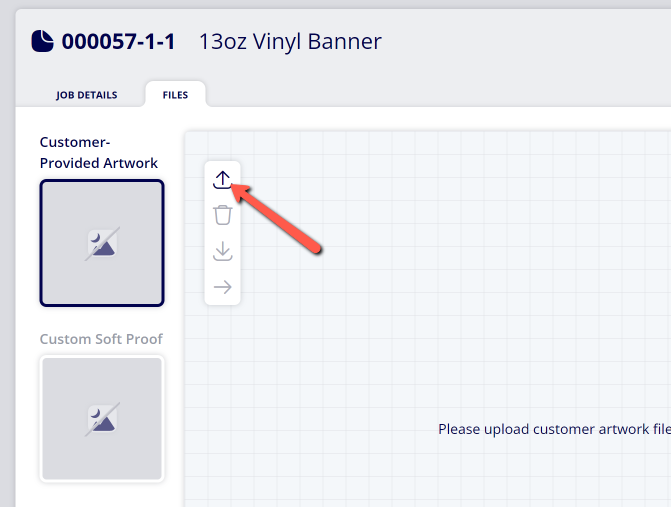
Task: Open the Custom Soft Proof thumbnail box
Action: click(102, 418)
